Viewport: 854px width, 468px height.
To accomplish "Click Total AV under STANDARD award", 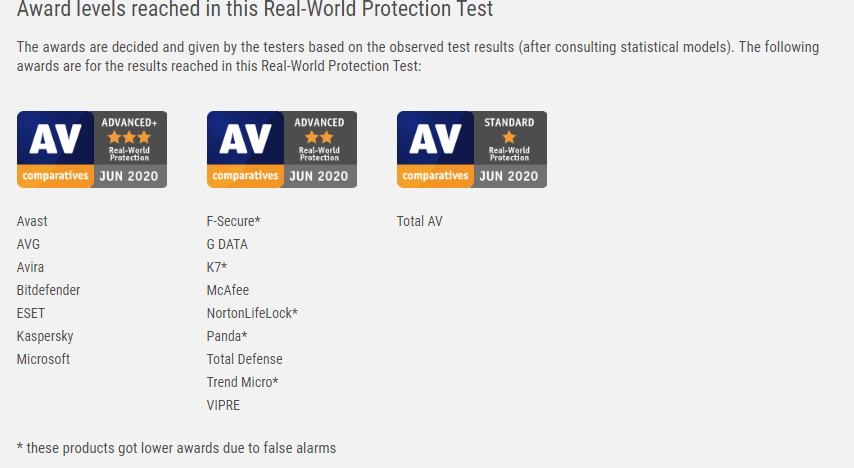I will (420, 221).
